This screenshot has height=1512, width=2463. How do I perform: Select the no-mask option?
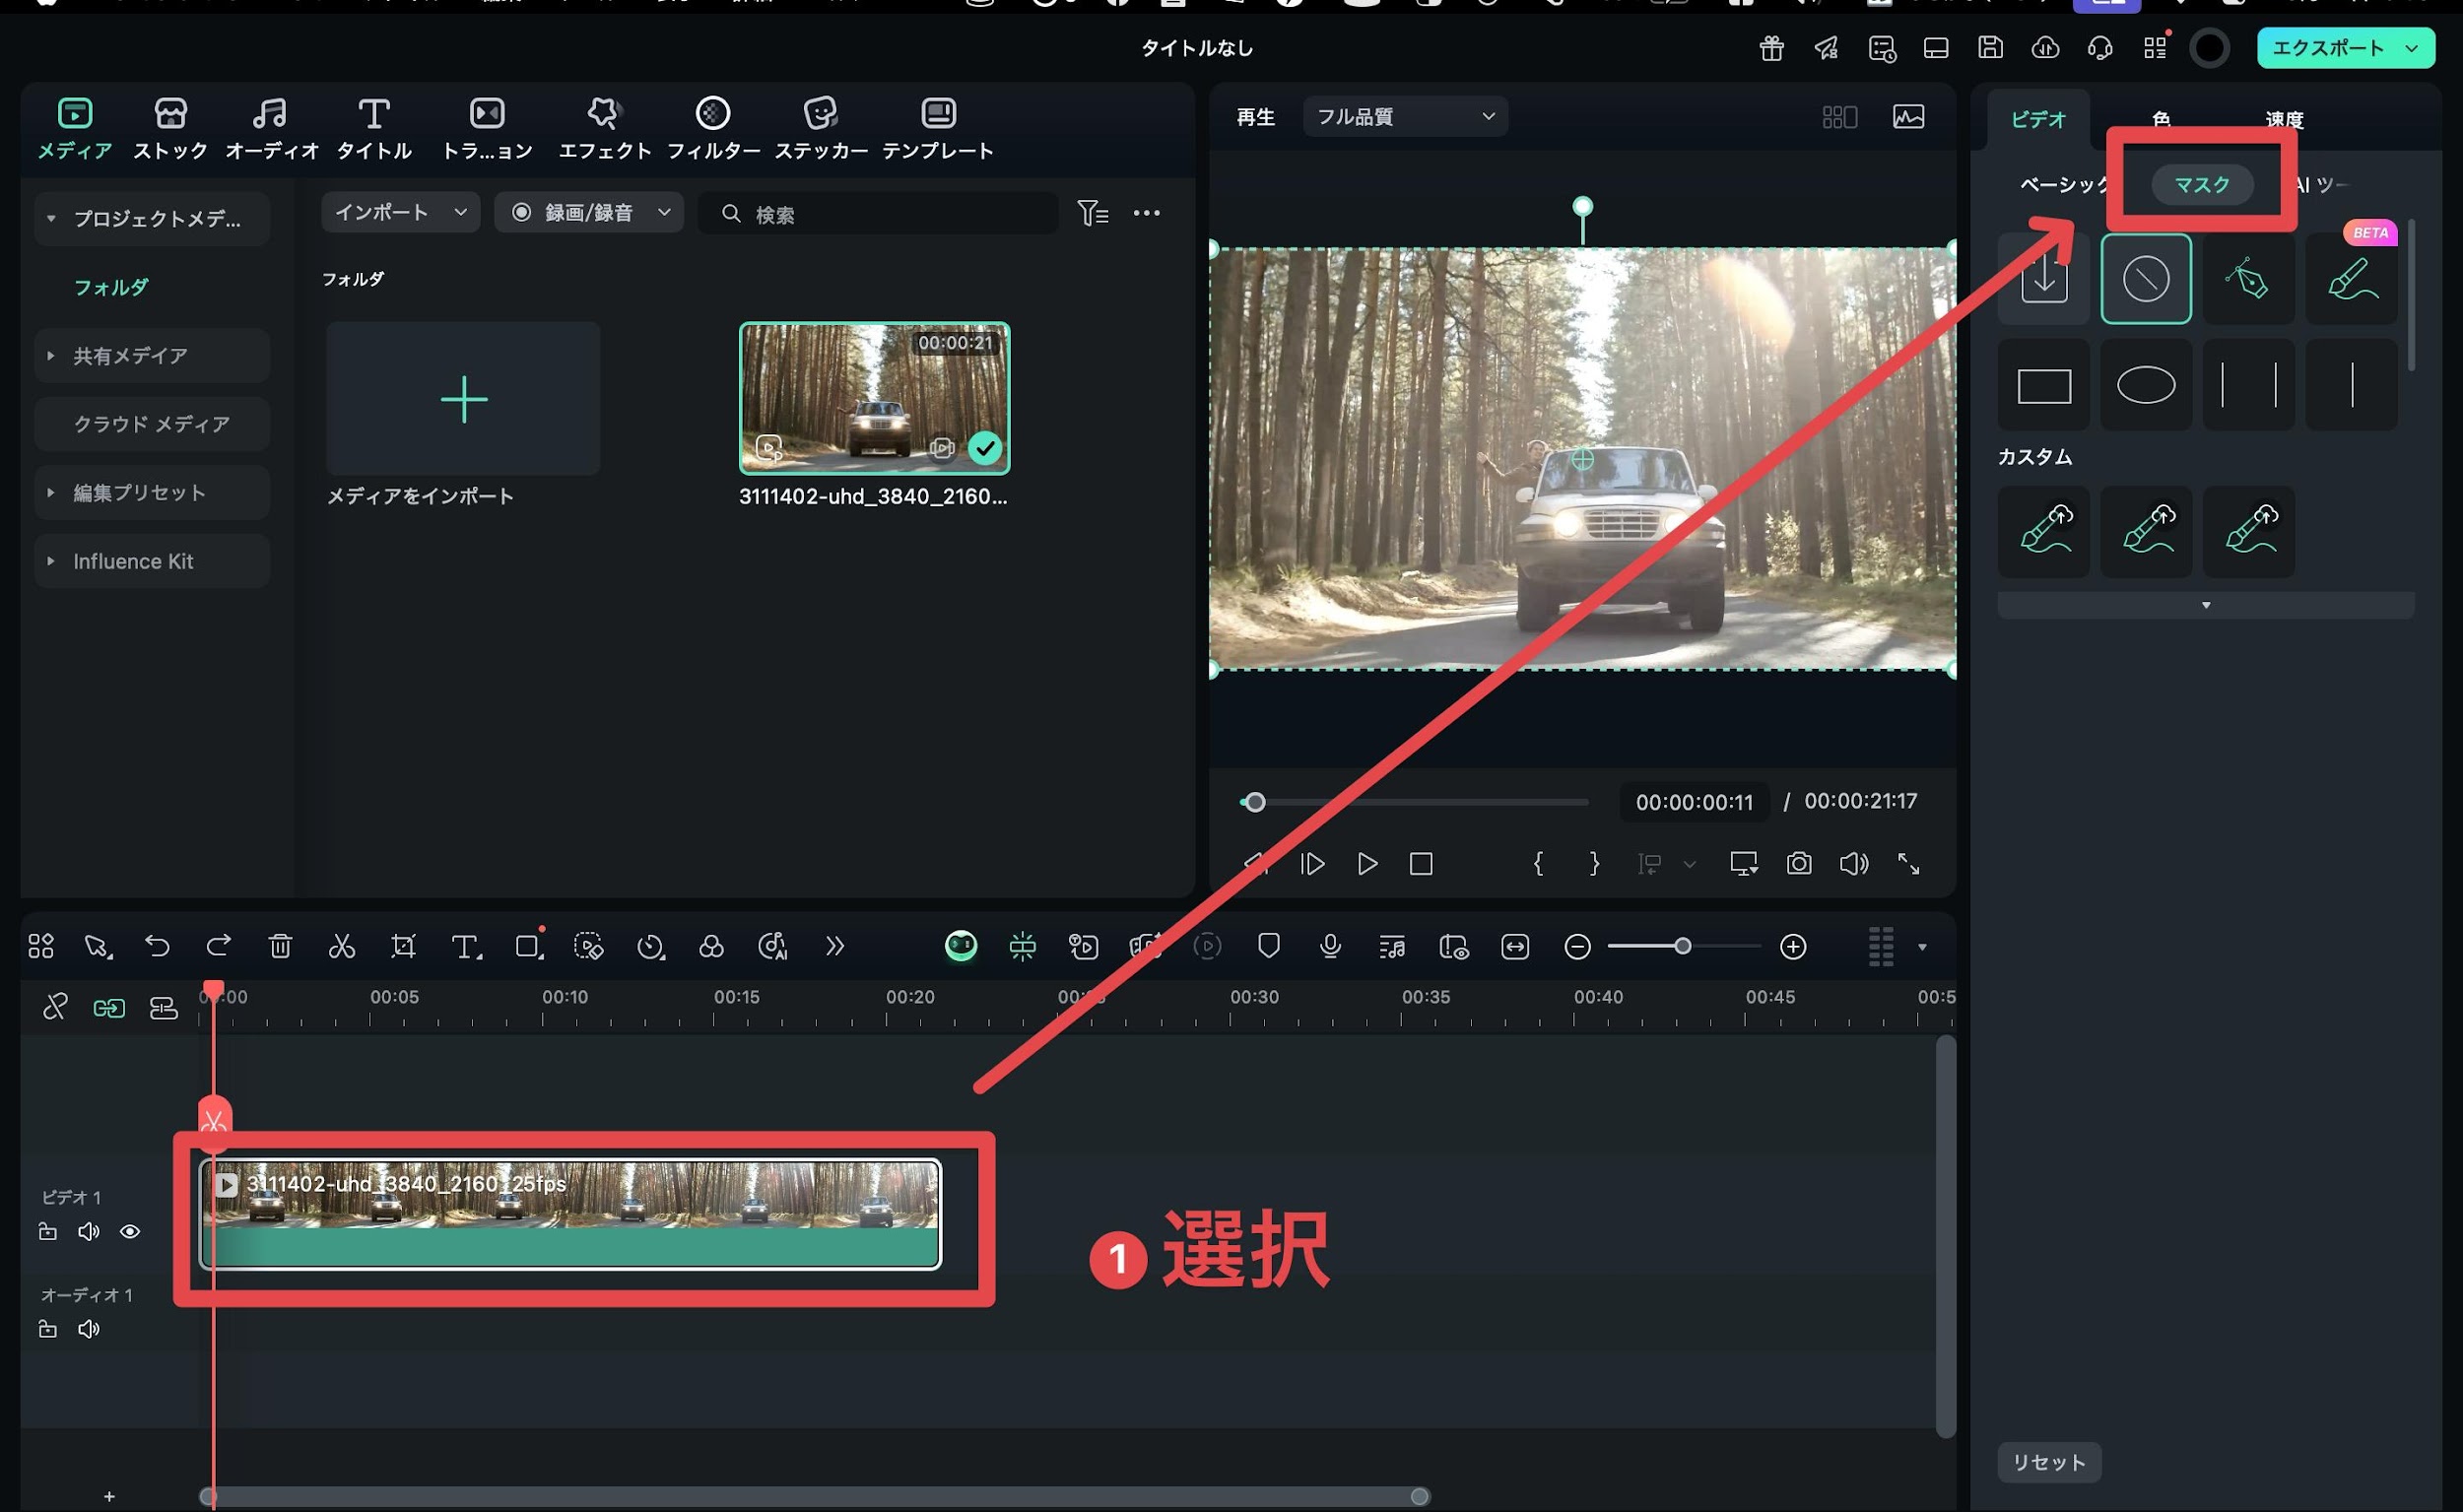(x=2146, y=278)
